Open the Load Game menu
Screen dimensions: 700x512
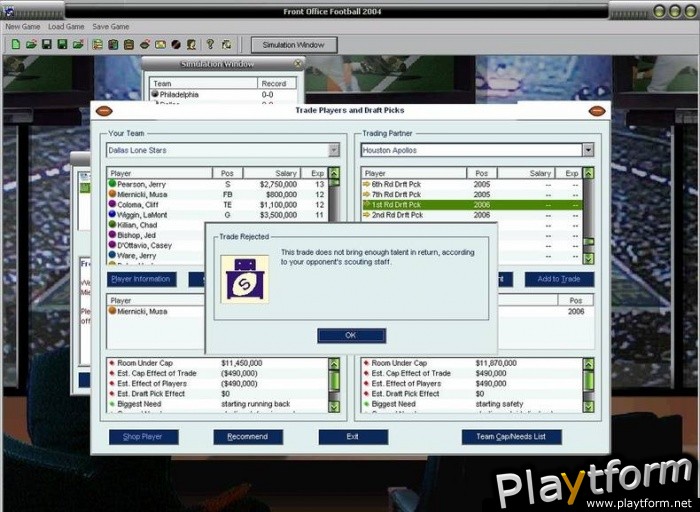pos(66,27)
